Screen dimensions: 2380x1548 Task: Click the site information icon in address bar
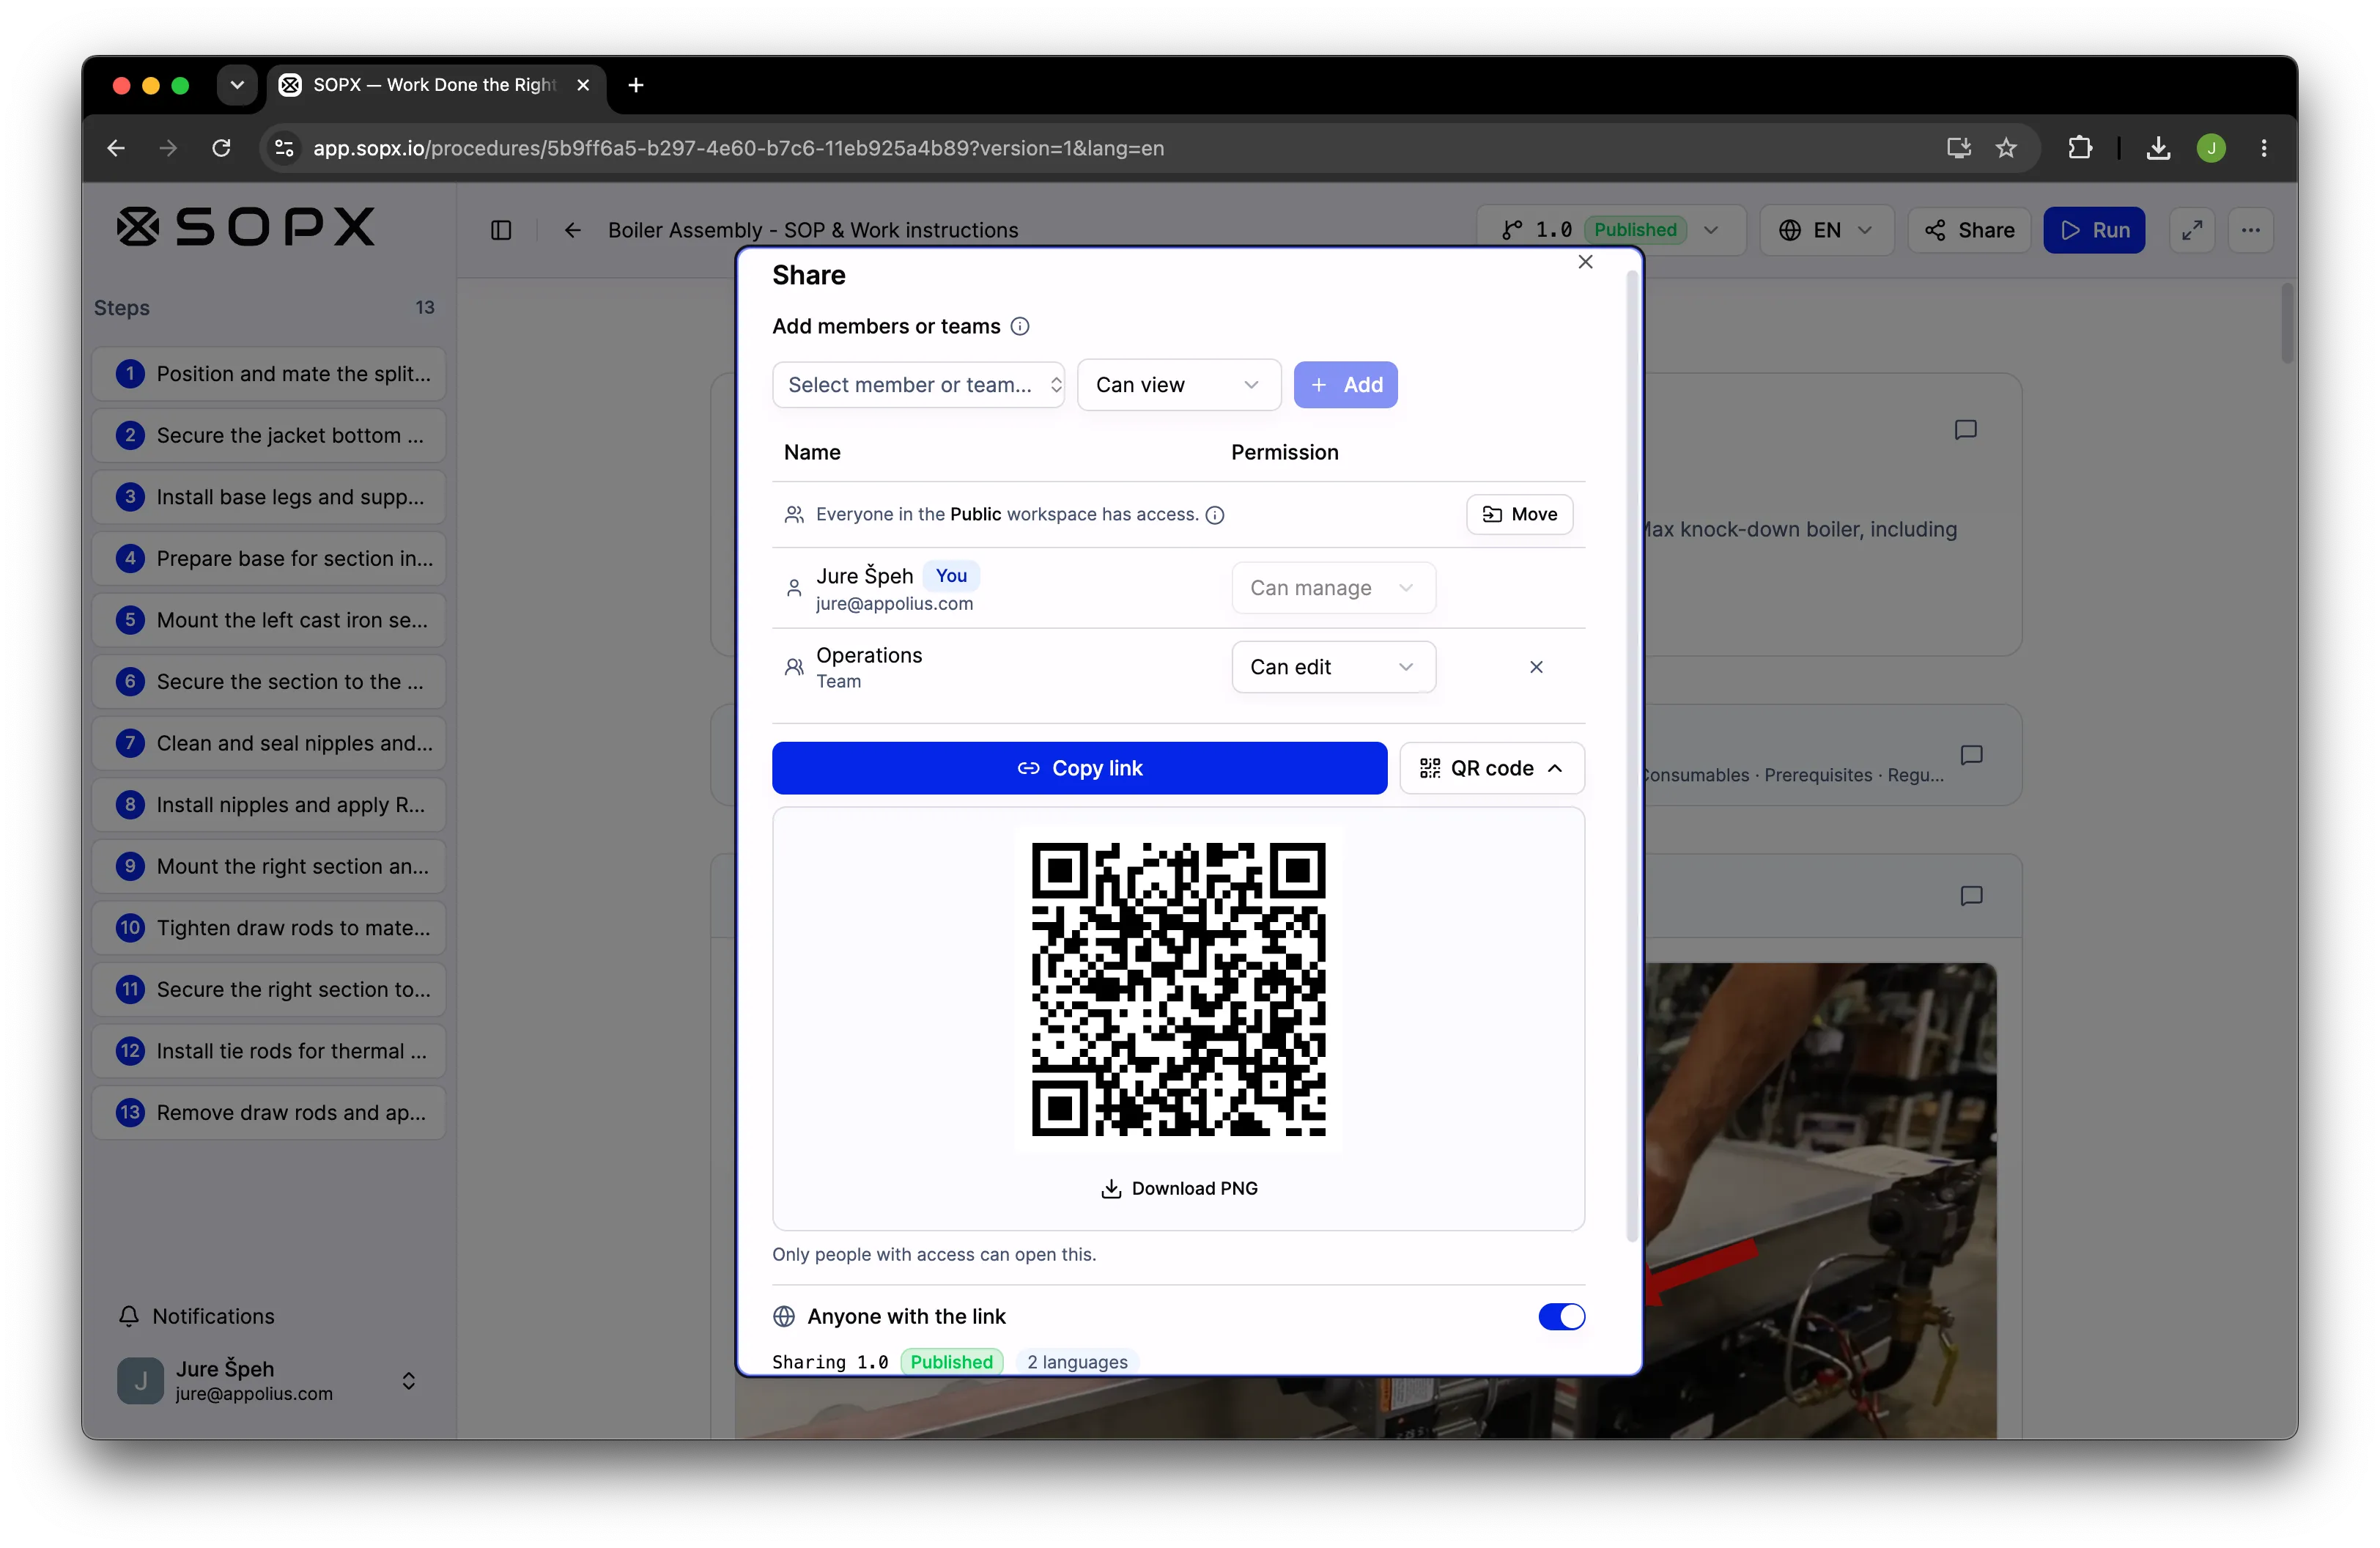(x=284, y=148)
